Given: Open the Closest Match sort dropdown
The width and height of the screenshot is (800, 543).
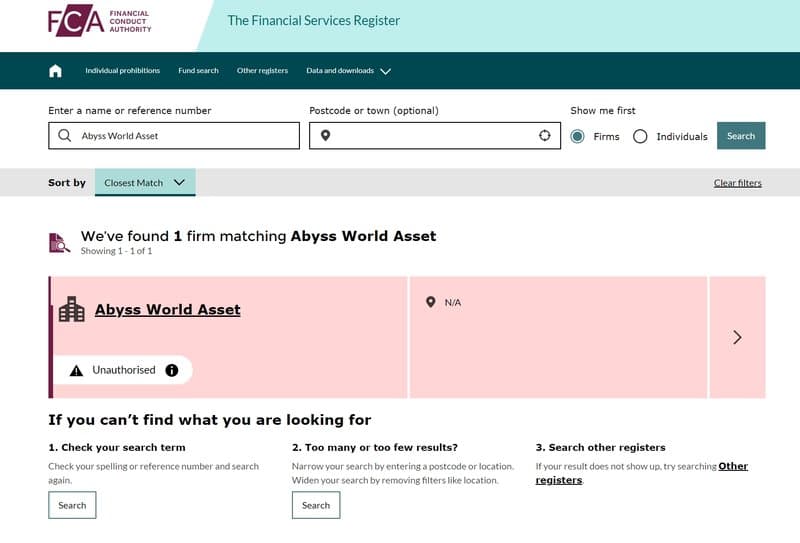Looking at the screenshot, I should [145, 182].
